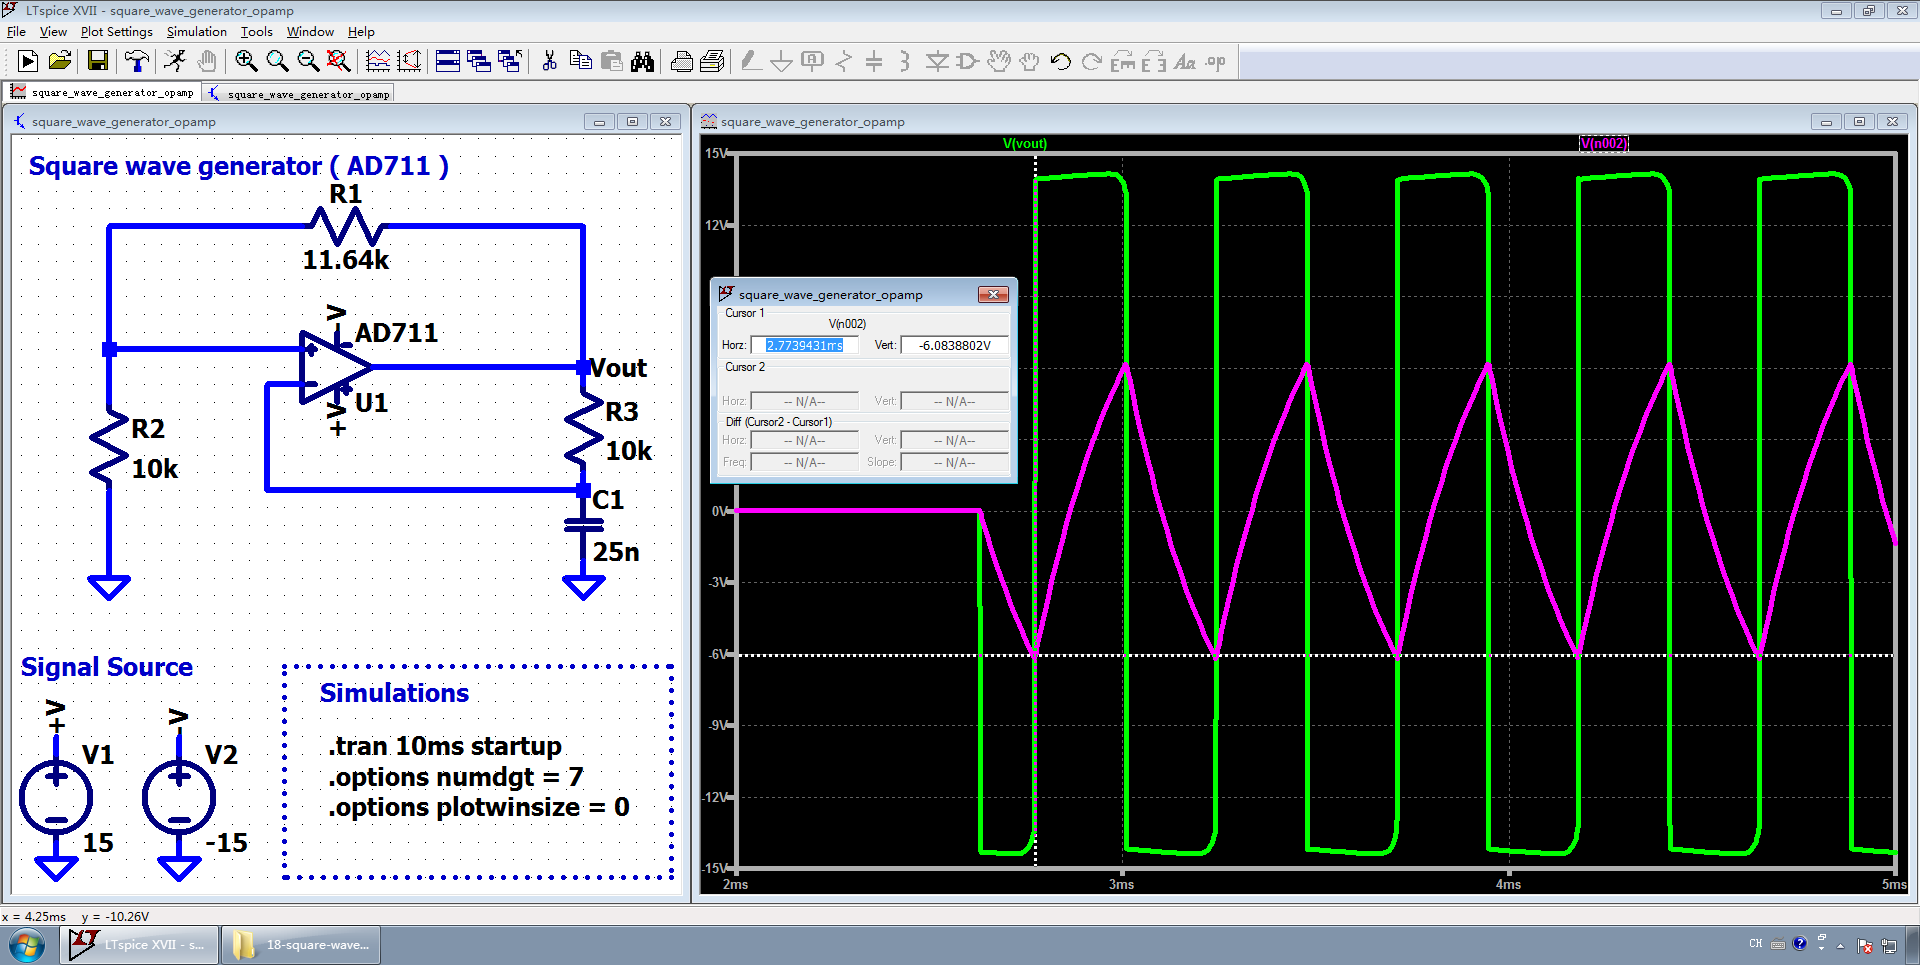Click the Cursor 1 Horz value field
This screenshot has width=1920, height=965.
[805, 345]
